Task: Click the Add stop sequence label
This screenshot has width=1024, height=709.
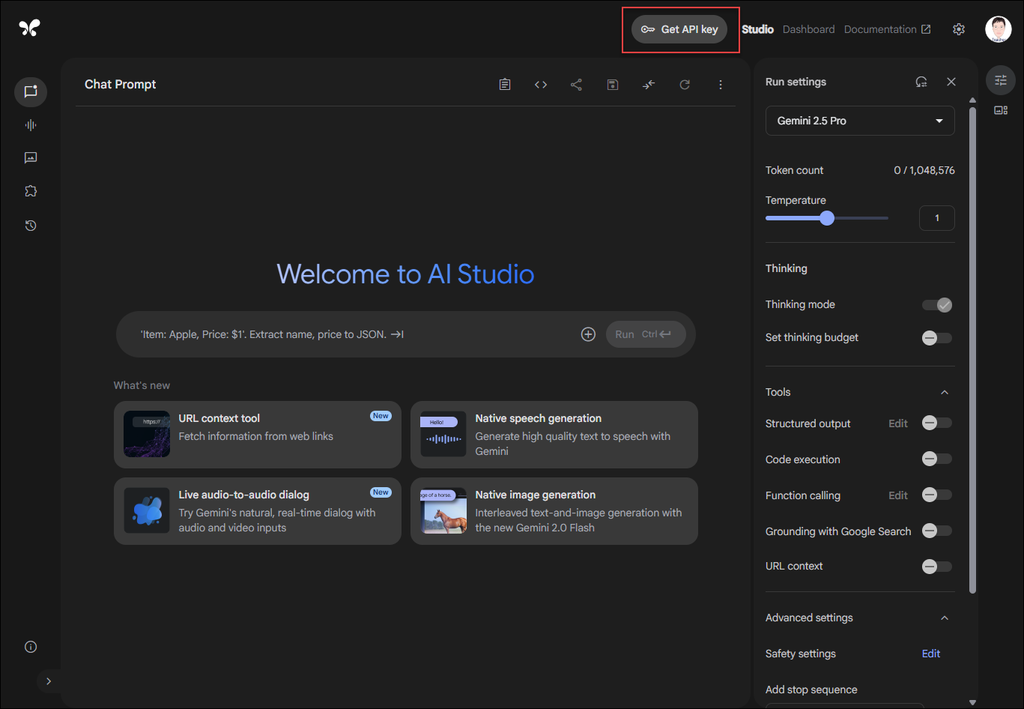Action: (x=811, y=689)
